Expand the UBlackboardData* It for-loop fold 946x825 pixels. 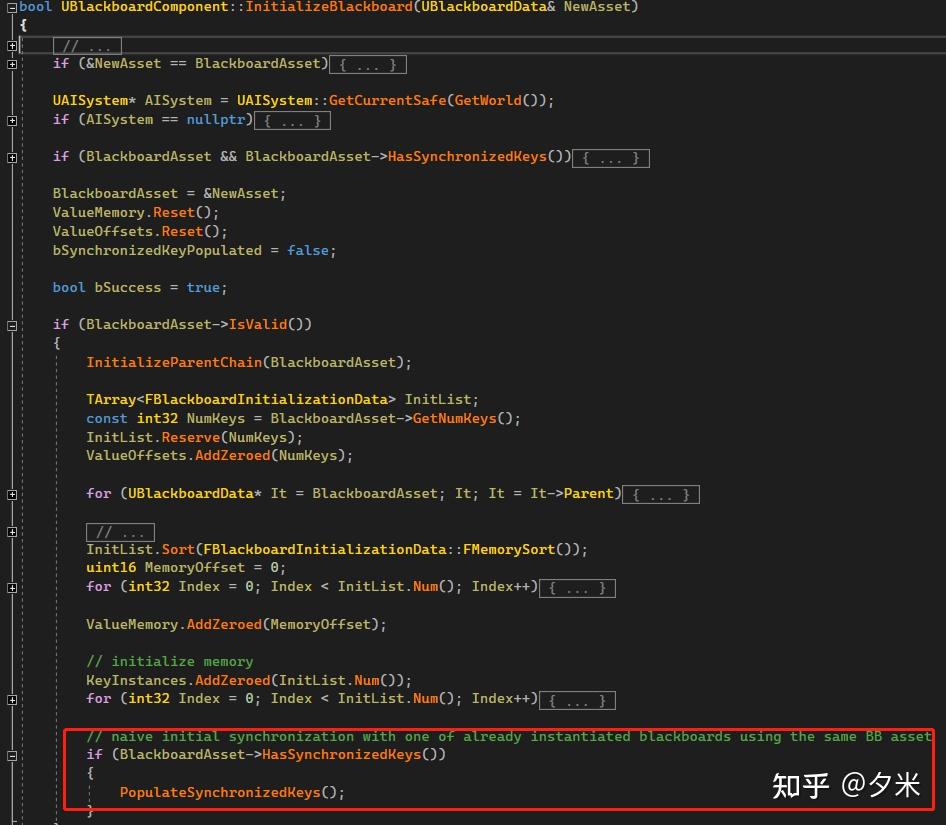(11, 495)
